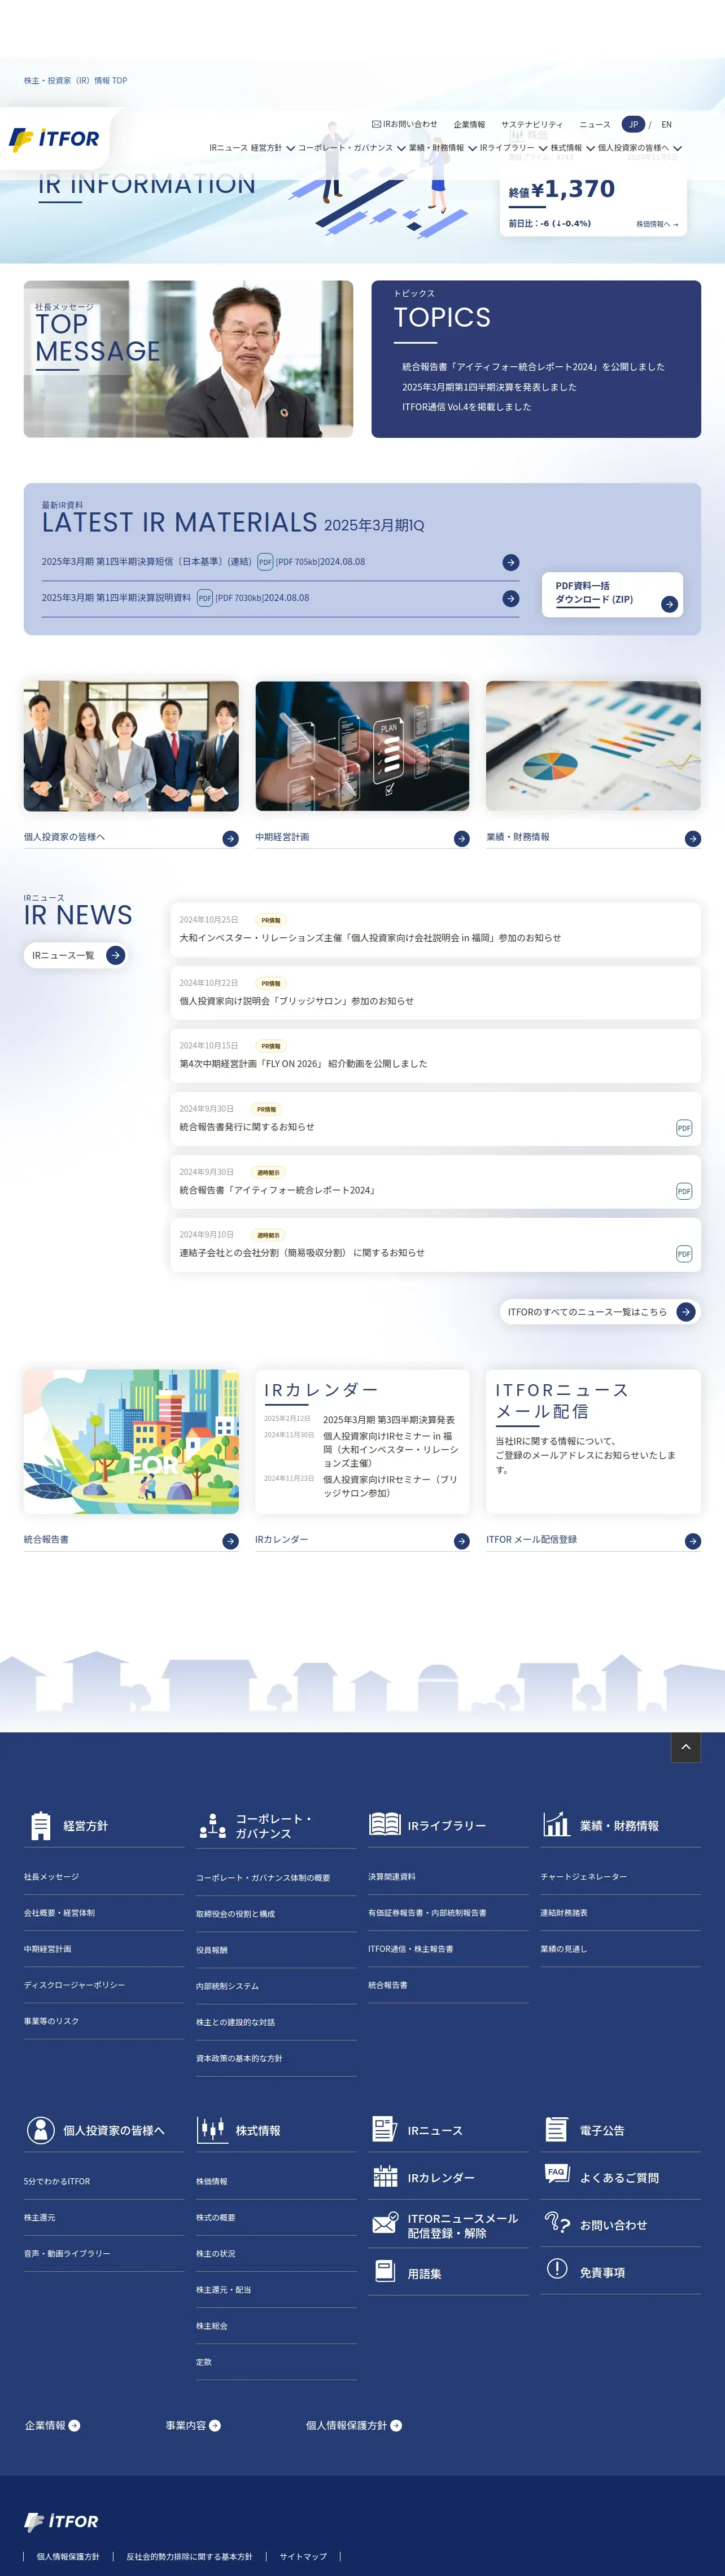Open IRカレンダー 2025年3月期 第3四半期決算発表 entry
725x2576 pixels.
pyautogui.click(x=388, y=1420)
